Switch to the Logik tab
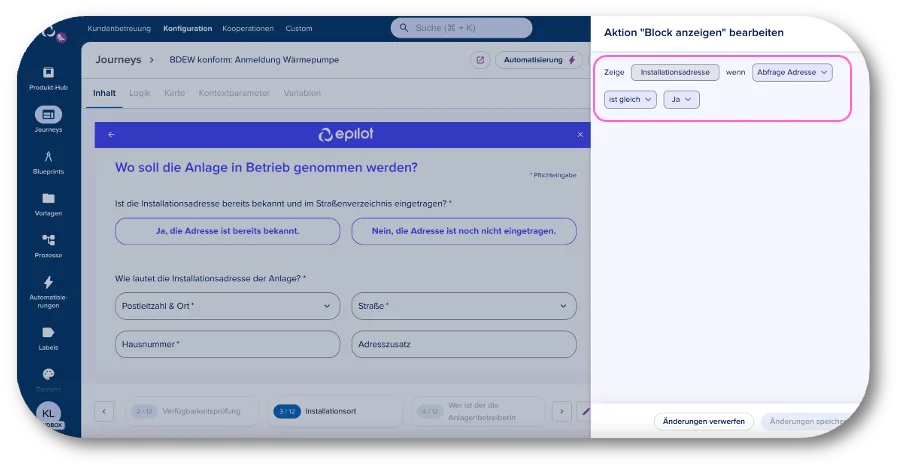This screenshot has width=901, height=469. pos(140,93)
